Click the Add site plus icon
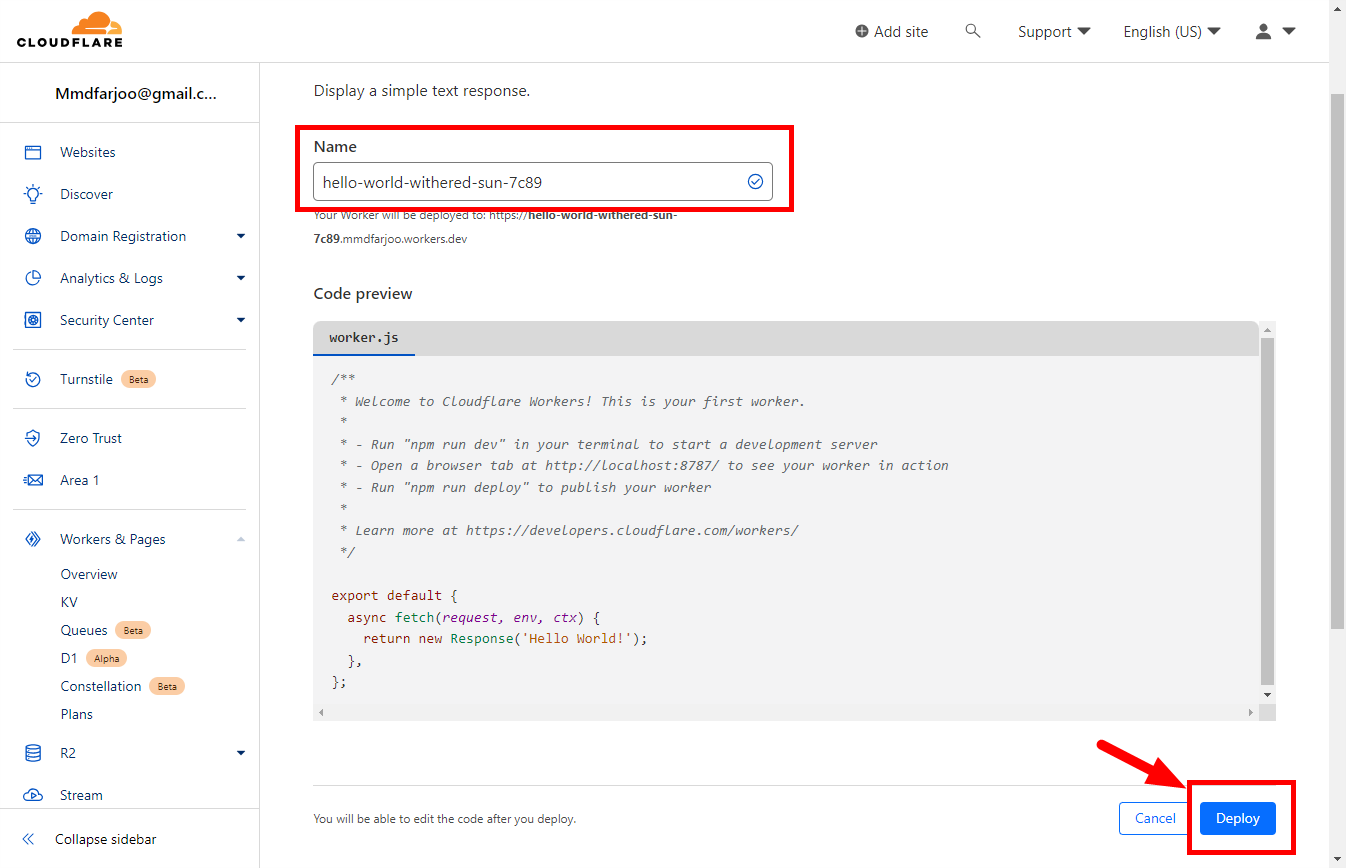This screenshot has height=868, width=1346. coord(862,32)
